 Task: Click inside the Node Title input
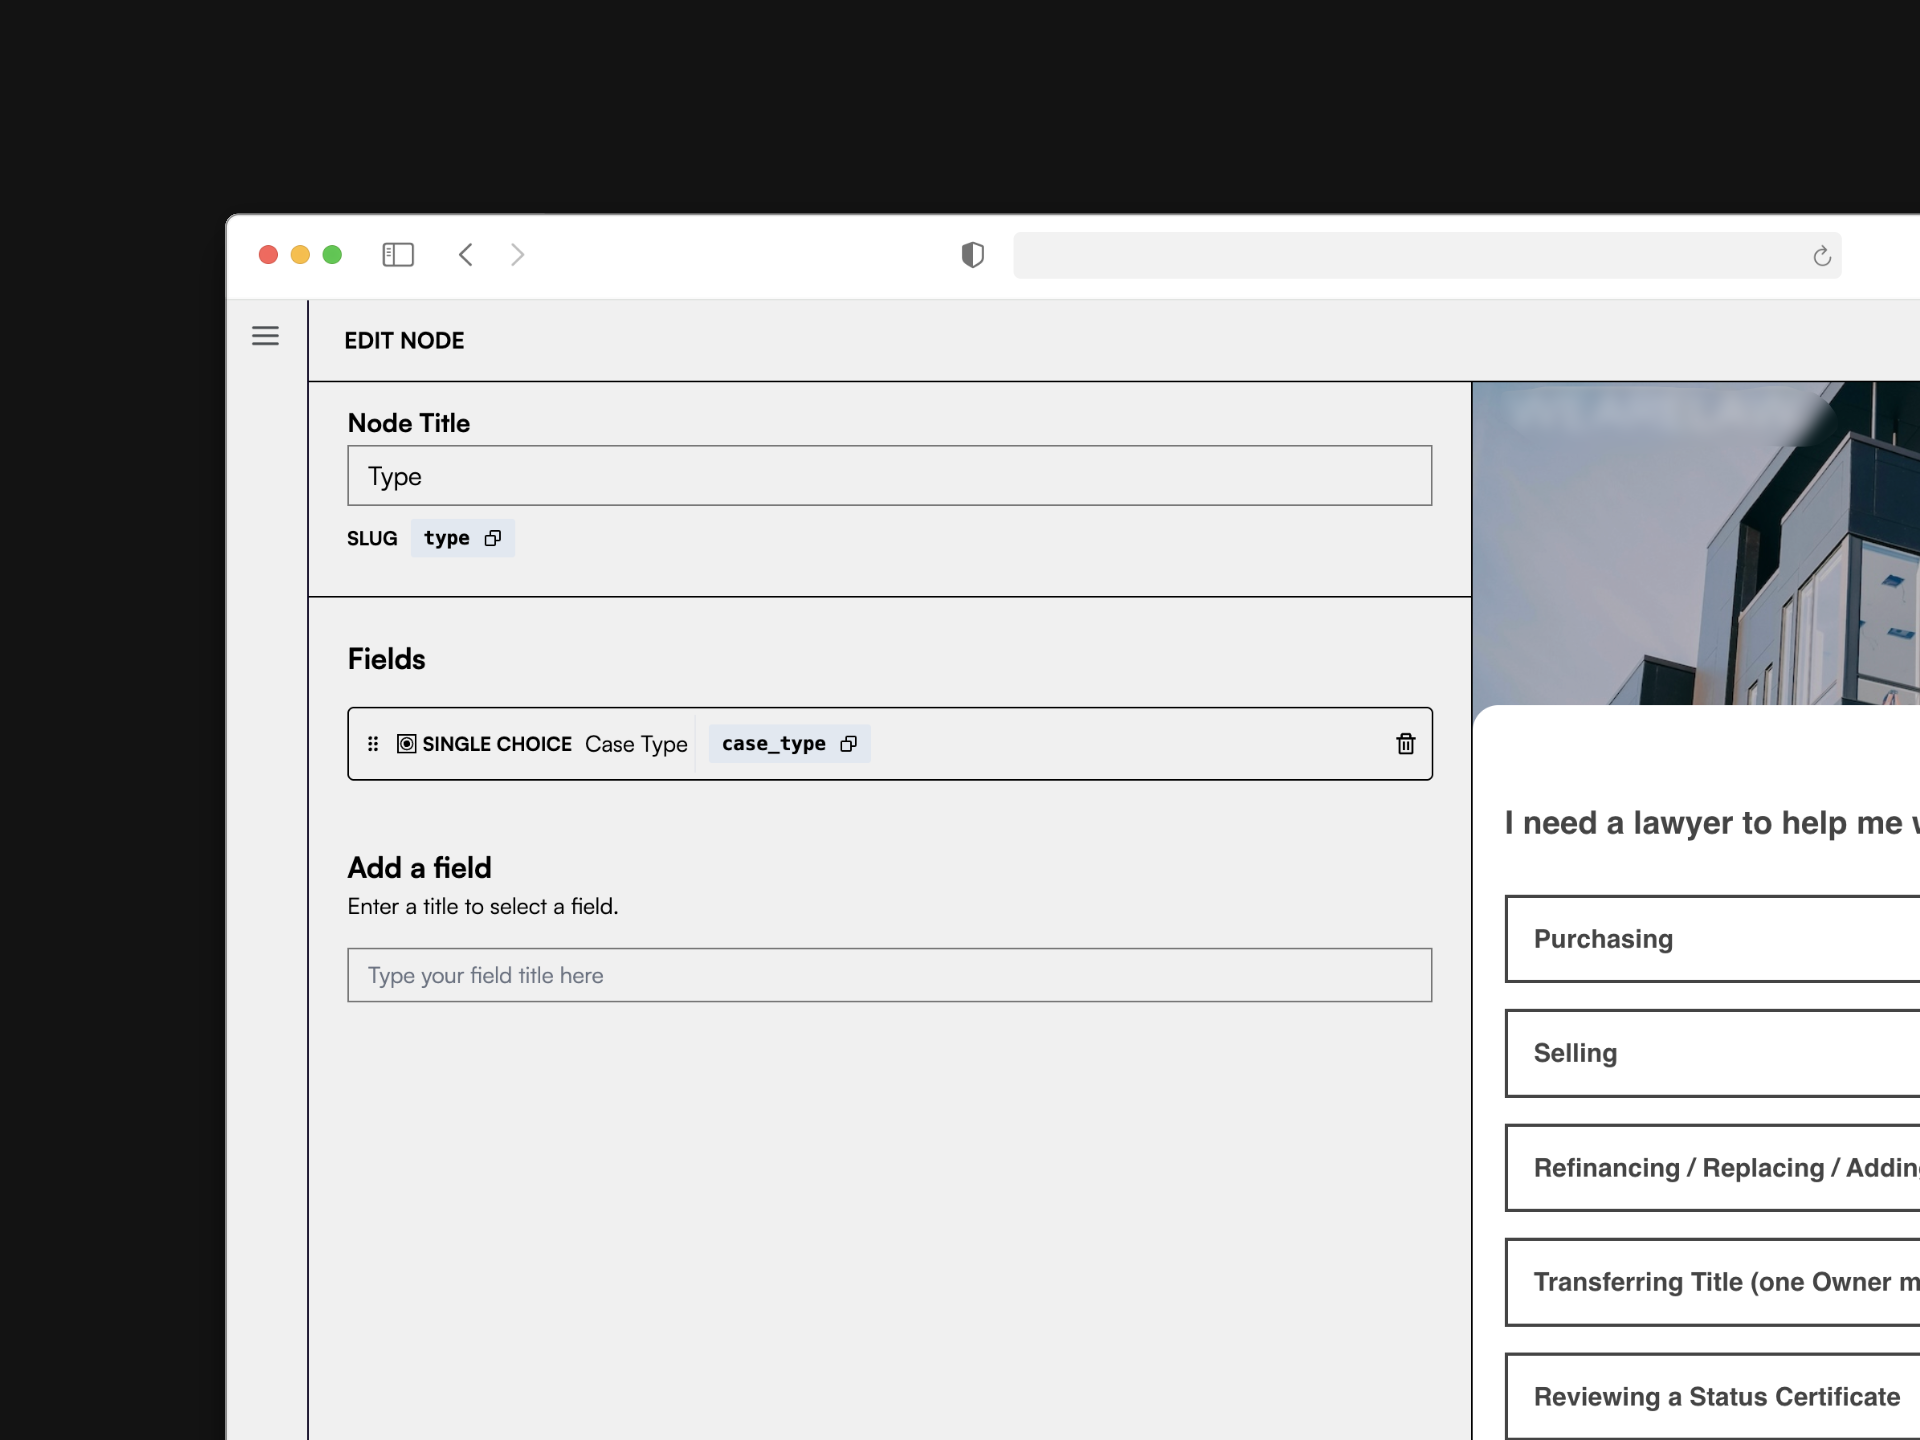[x=889, y=476]
